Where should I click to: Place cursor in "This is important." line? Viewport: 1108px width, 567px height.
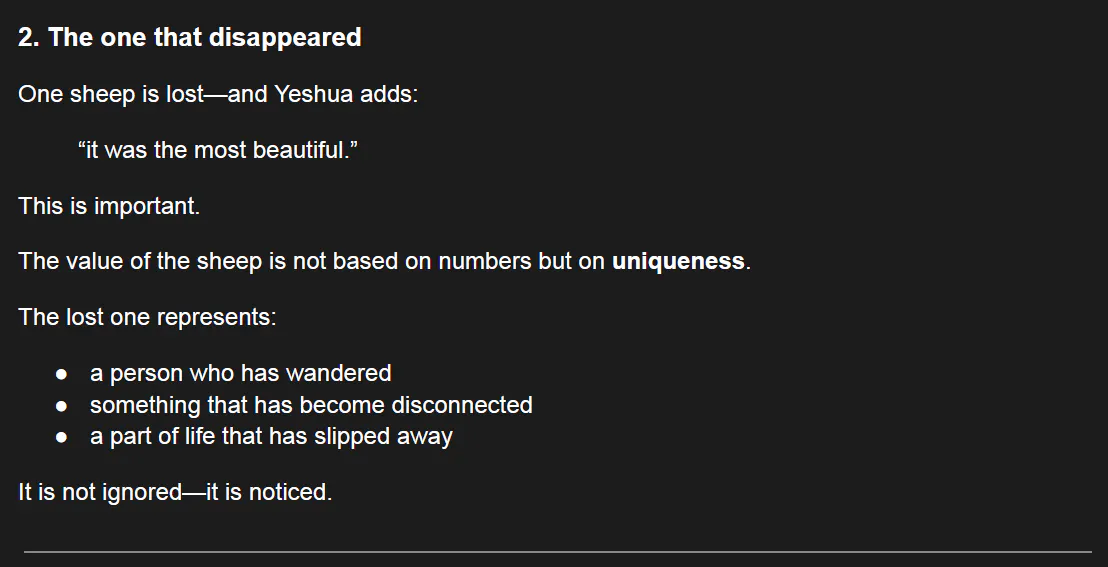(x=109, y=207)
